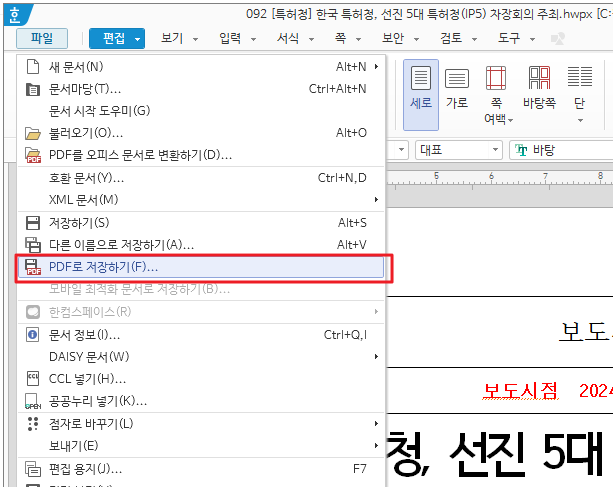This screenshot has height=487, width=613.
Task: Expand the 검토 dropdown arrow
Action: (x=474, y=39)
